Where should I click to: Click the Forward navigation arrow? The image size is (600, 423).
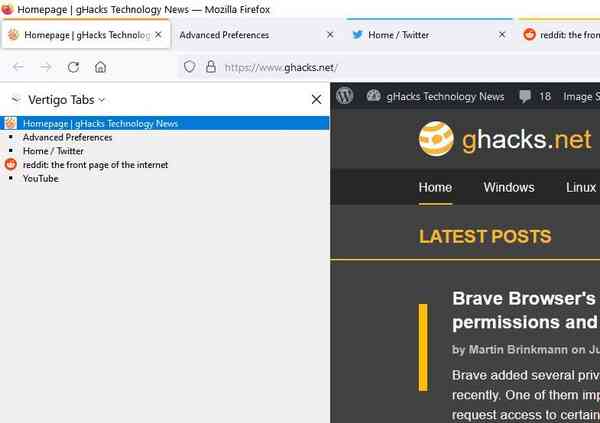coord(46,67)
